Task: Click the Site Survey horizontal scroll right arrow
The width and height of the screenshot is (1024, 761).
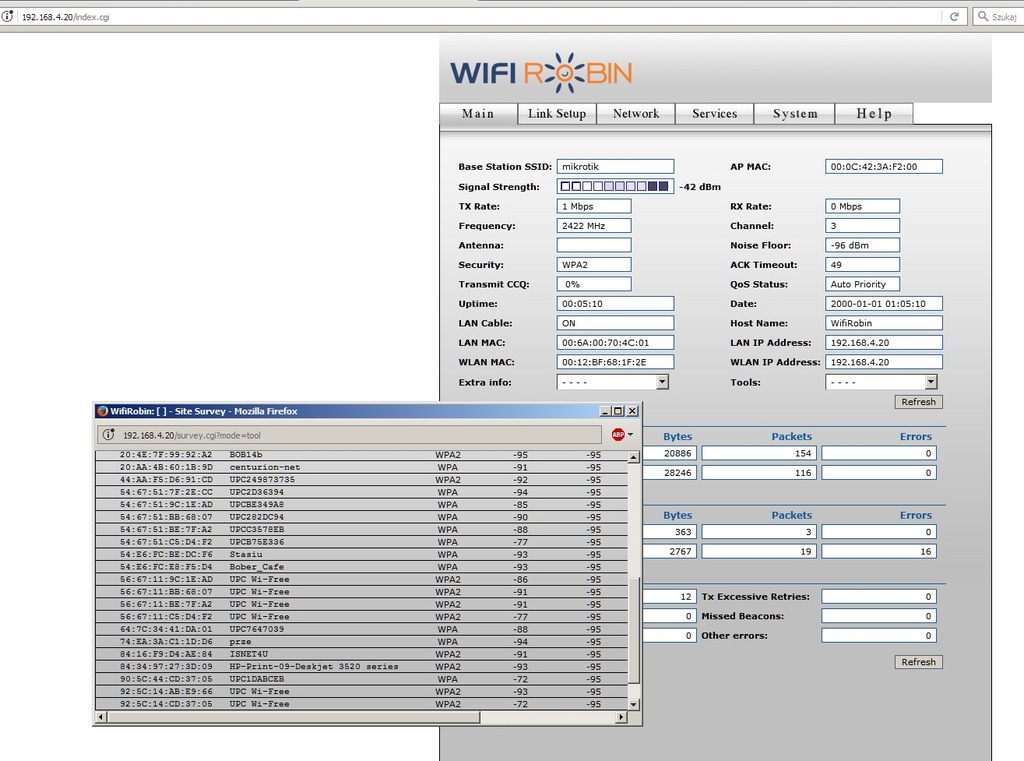Action: click(x=621, y=717)
